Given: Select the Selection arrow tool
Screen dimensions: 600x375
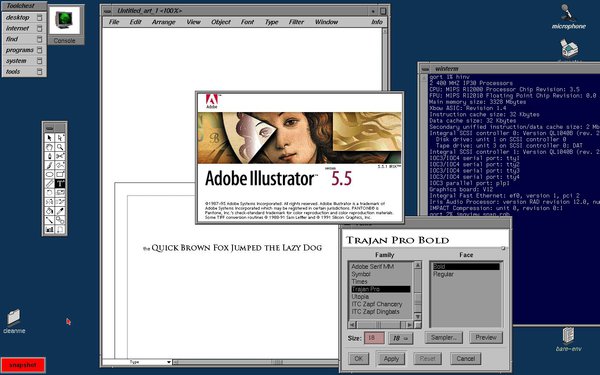Looking at the screenshot, I should pos(49,138).
